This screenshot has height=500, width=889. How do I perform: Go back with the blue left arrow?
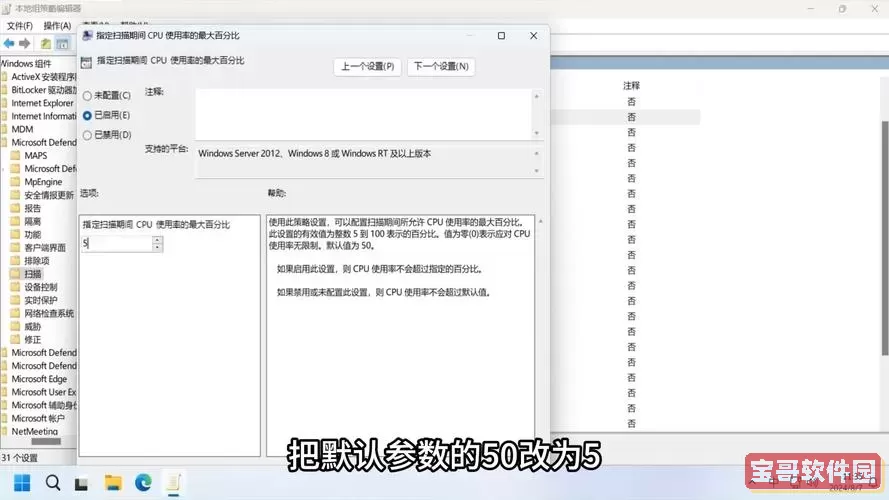tap(9, 43)
